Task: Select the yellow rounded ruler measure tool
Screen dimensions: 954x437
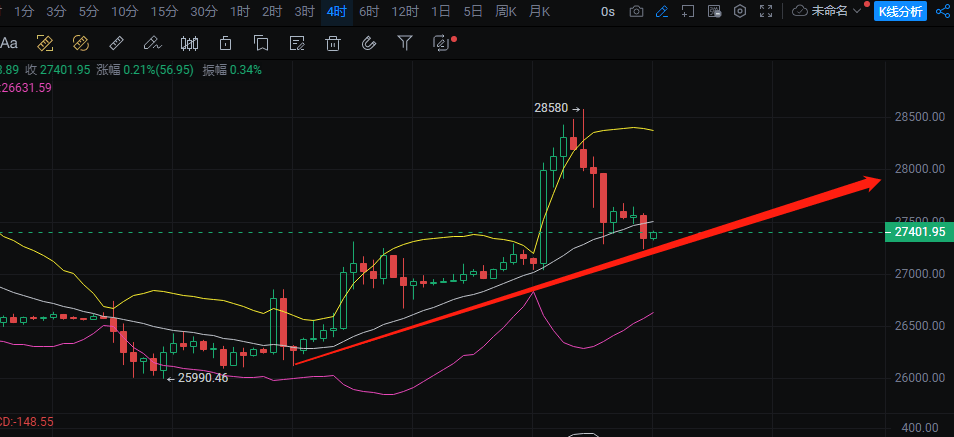Action: [x=80, y=43]
